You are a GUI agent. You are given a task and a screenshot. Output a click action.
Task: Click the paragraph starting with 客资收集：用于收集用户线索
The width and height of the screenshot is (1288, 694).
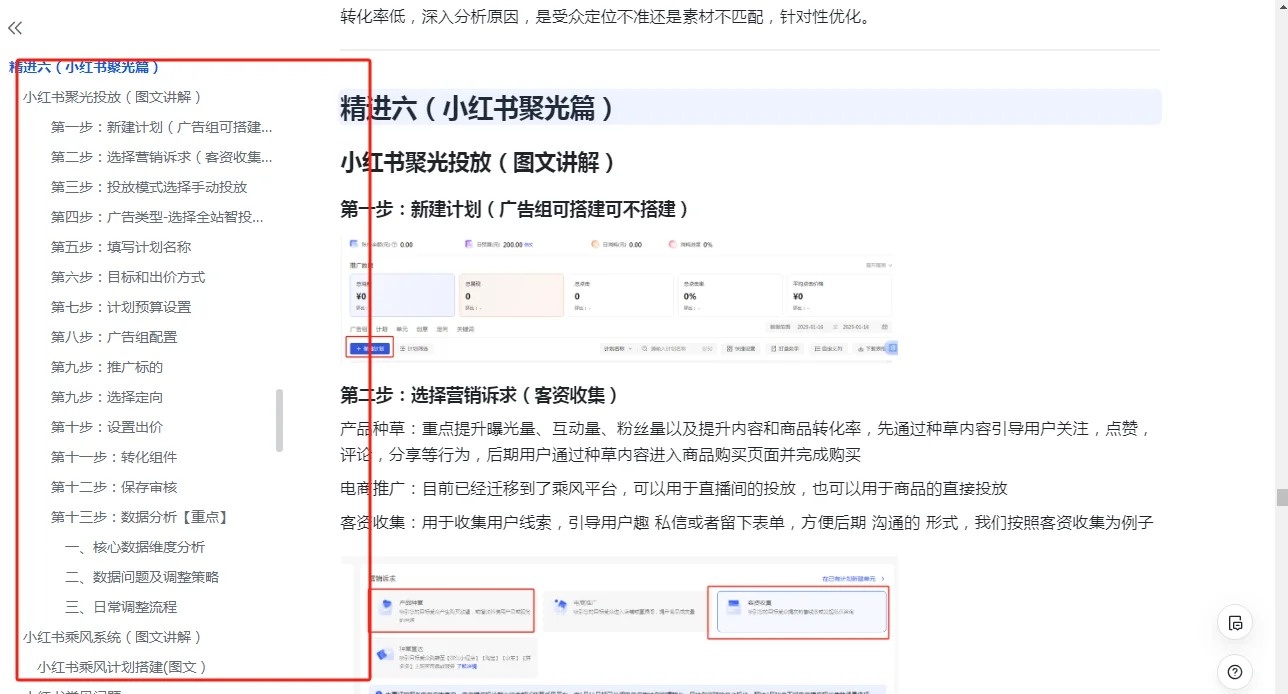(x=747, y=522)
